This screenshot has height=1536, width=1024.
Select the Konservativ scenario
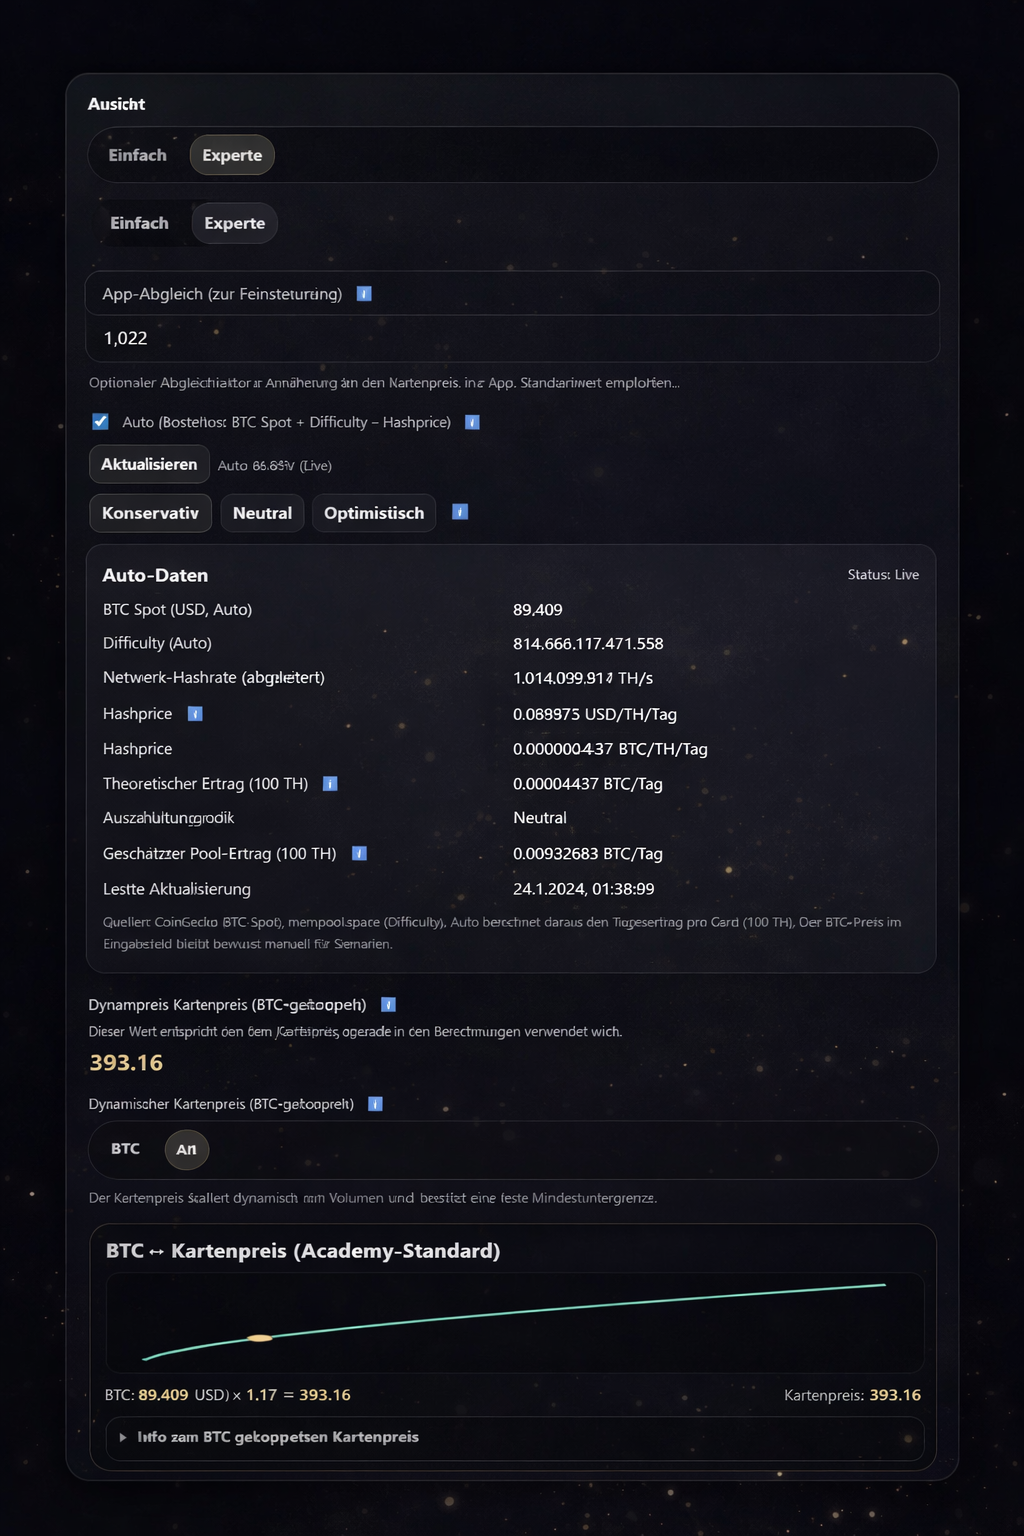(x=150, y=513)
